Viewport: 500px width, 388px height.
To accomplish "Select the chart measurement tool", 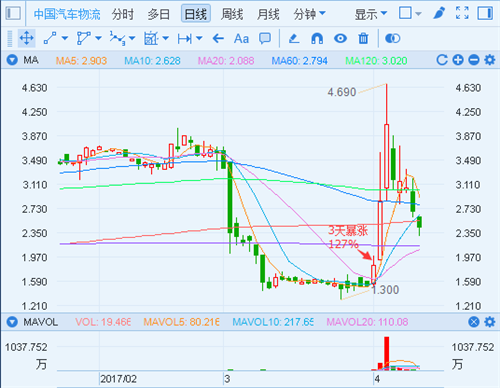I will pyautogui.click(x=151, y=38).
